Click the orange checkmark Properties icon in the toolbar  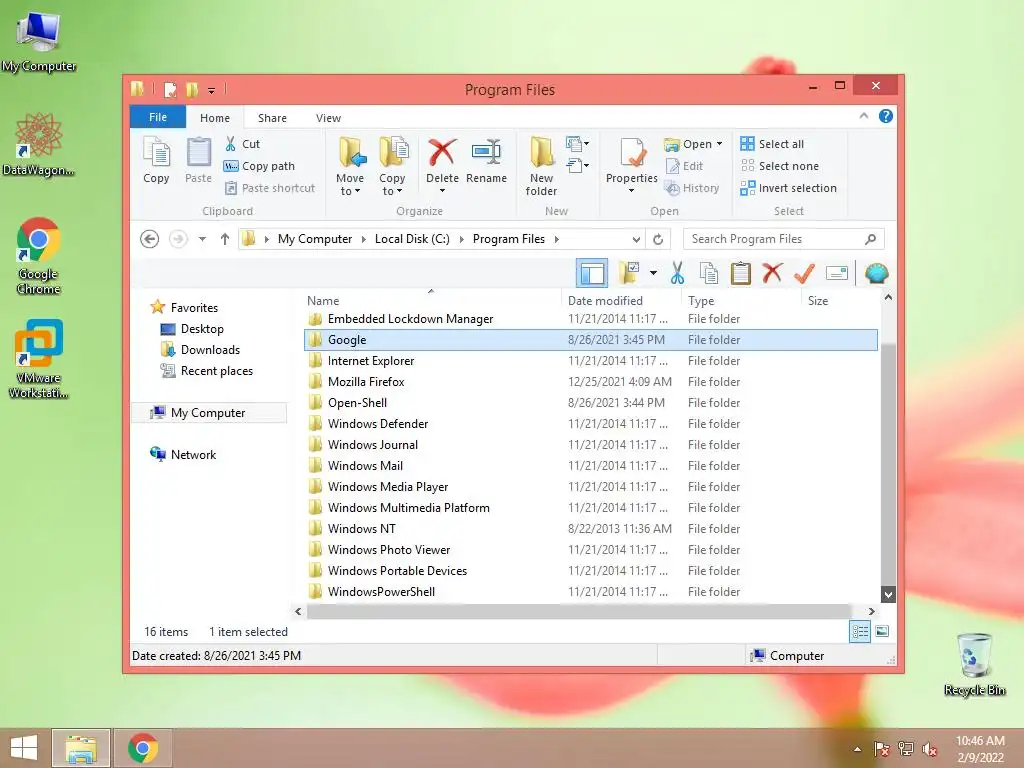pos(804,273)
